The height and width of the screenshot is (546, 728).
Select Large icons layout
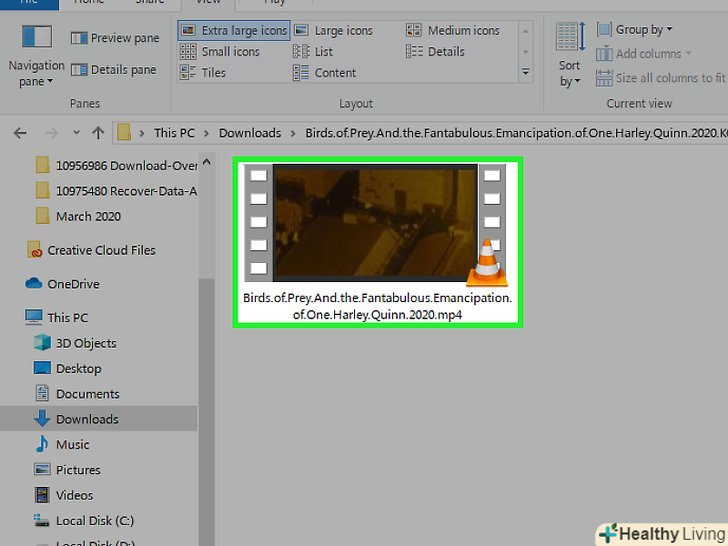click(x=333, y=31)
